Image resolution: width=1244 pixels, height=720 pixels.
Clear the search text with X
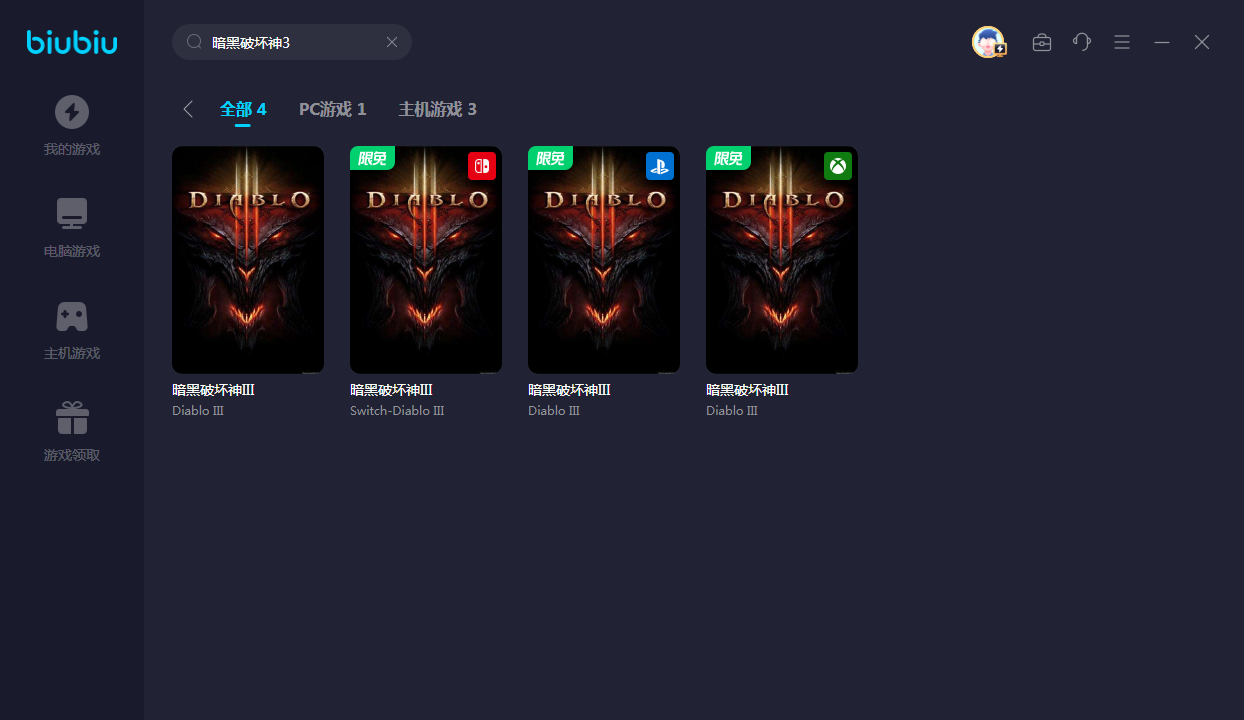click(392, 42)
